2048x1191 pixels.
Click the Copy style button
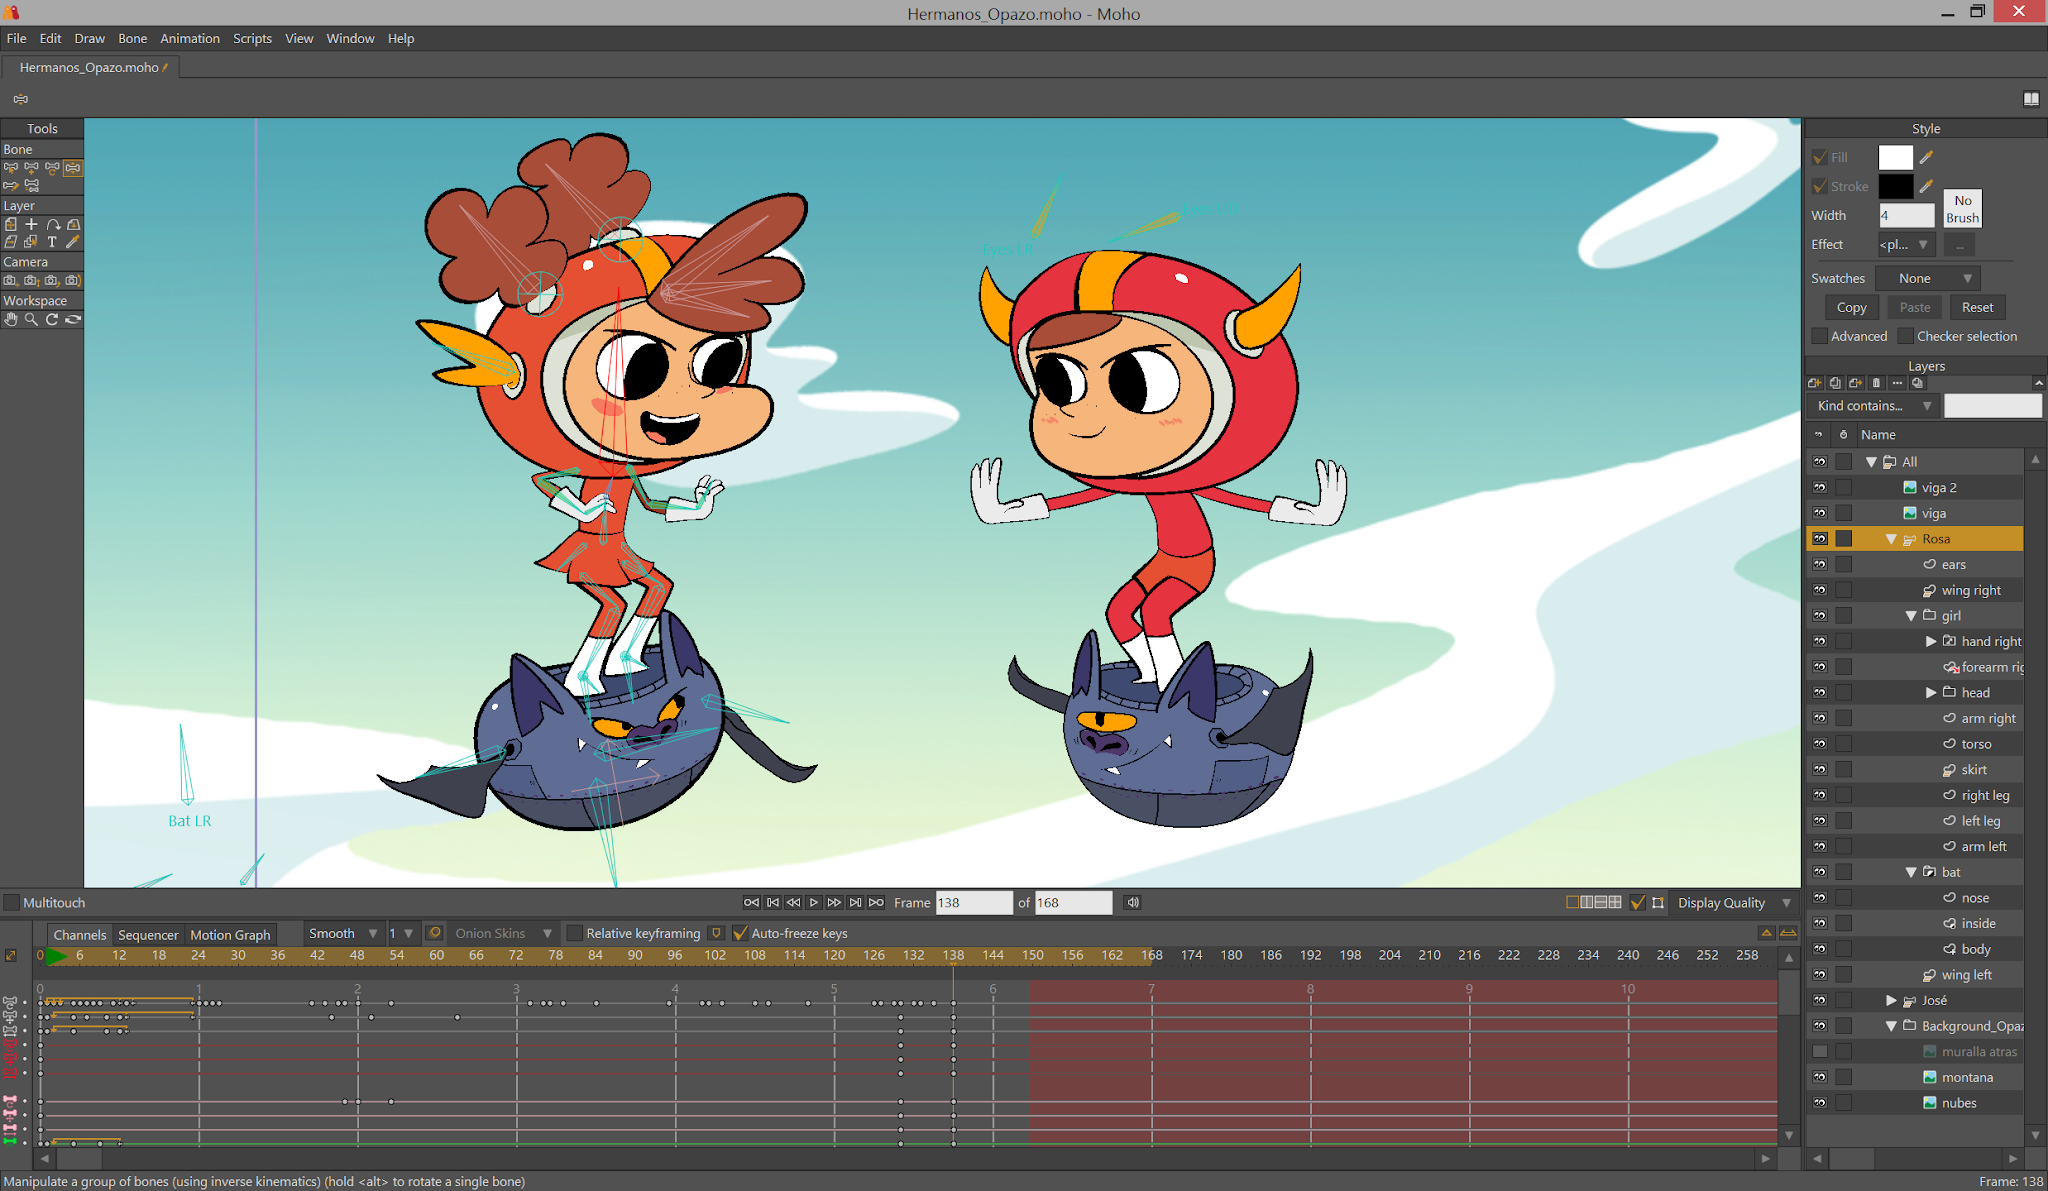tap(1851, 308)
